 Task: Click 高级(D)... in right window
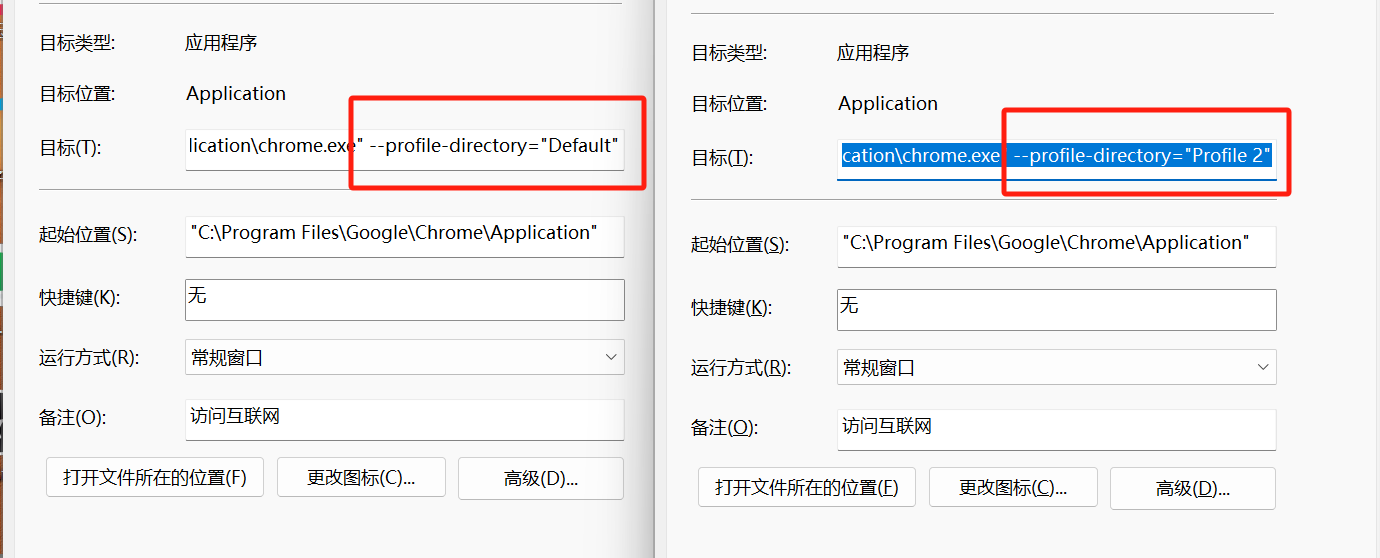point(1193,488)
